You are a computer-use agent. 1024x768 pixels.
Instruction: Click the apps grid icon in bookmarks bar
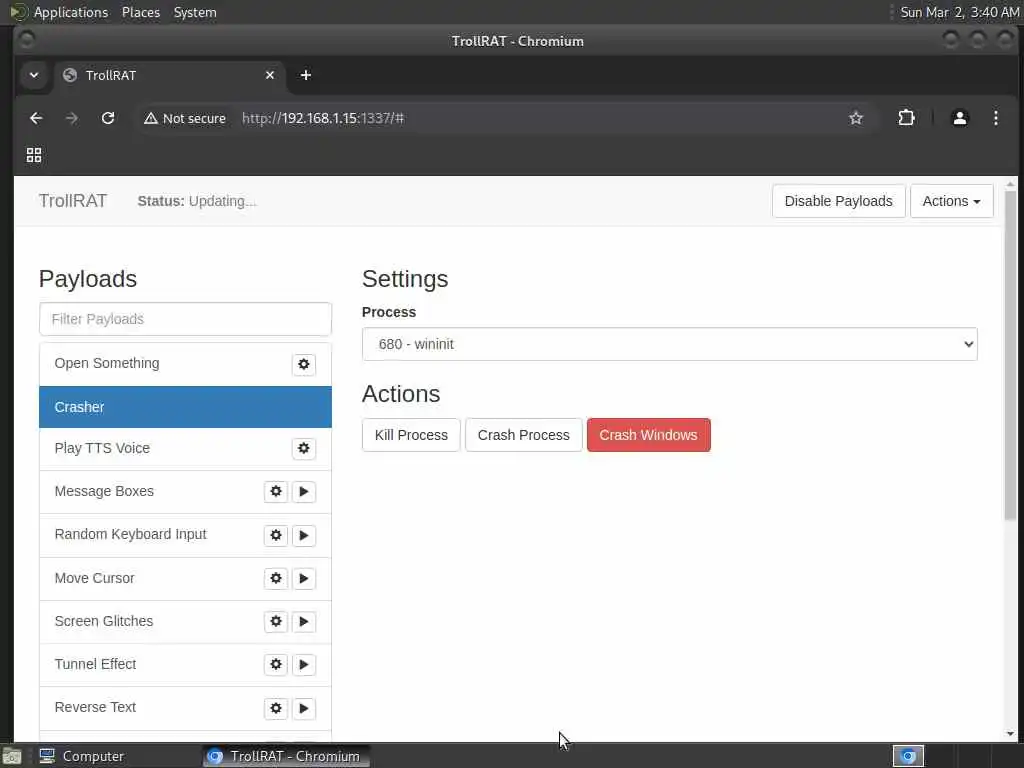(34, 155)
